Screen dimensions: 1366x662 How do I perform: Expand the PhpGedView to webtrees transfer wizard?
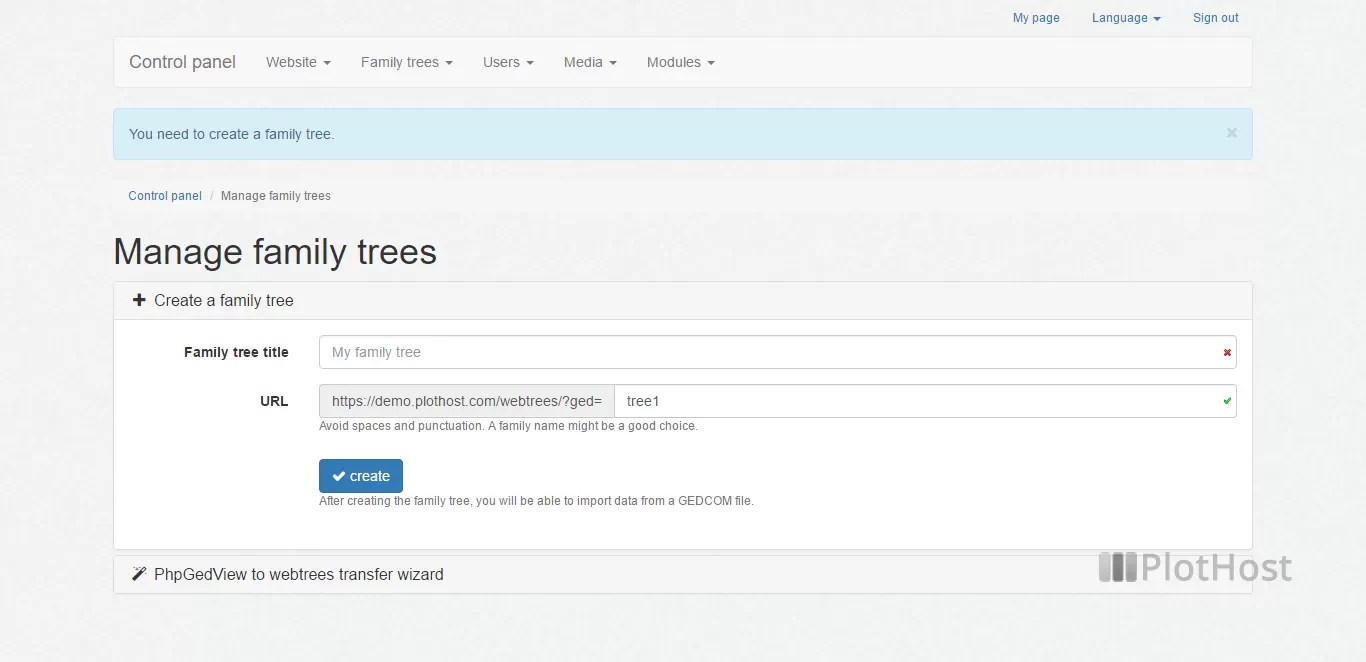(298, 573)
